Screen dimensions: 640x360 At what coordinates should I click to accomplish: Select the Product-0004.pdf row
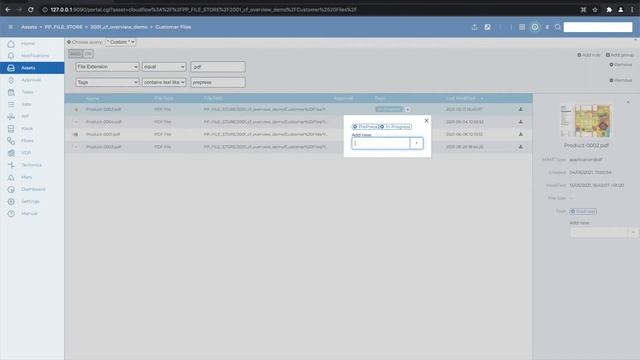[298, 122]
